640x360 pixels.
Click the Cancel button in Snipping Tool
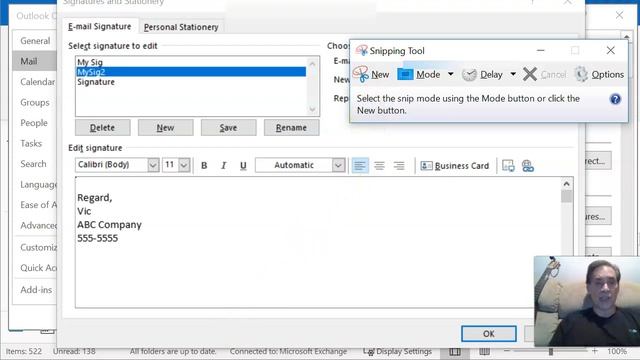[545, 75]
